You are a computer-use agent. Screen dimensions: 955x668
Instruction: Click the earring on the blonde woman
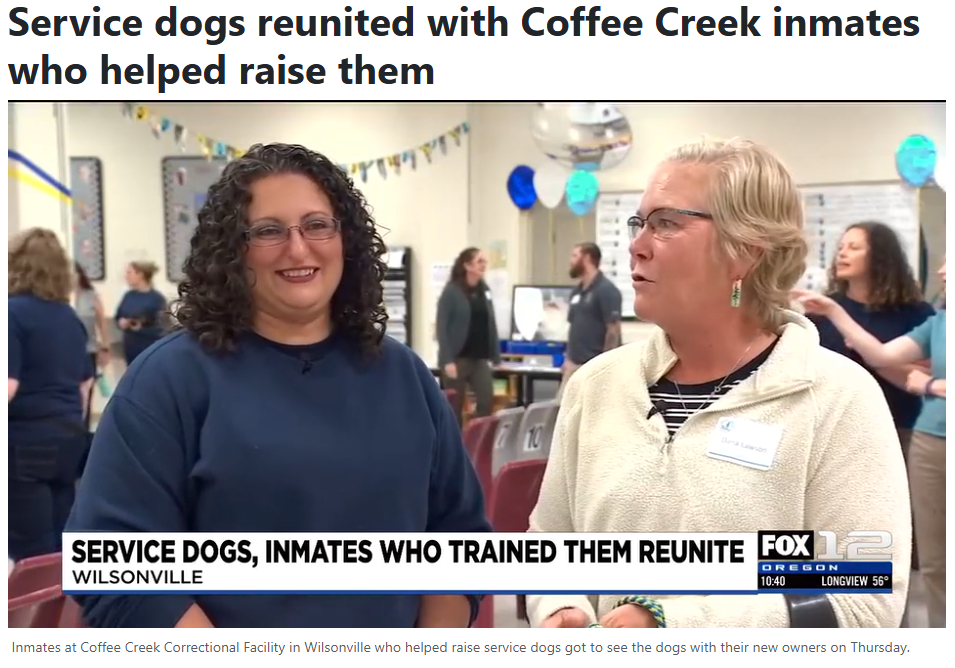(736, 293)
